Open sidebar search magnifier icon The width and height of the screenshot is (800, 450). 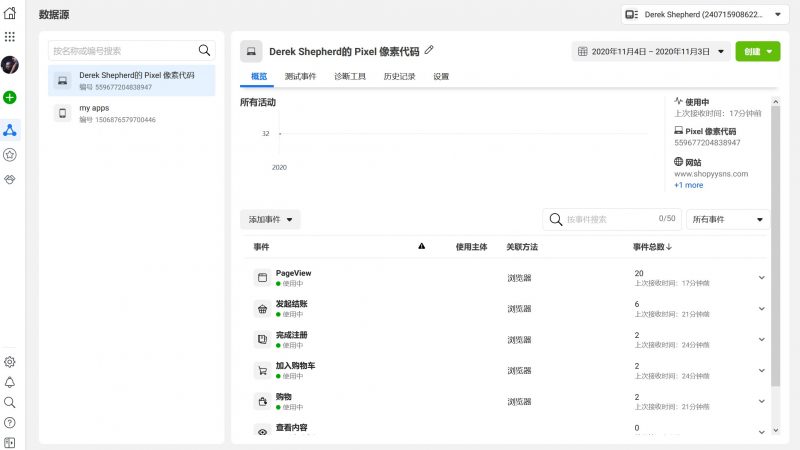(10, 403)
